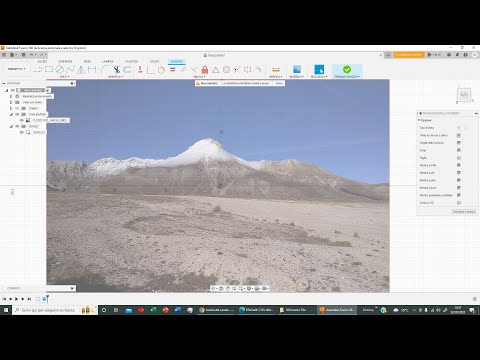Image resolution: width=480 pixels, height=360 pixels.
Task: Select the Fillet sketch tool
Action: point(106,69)
